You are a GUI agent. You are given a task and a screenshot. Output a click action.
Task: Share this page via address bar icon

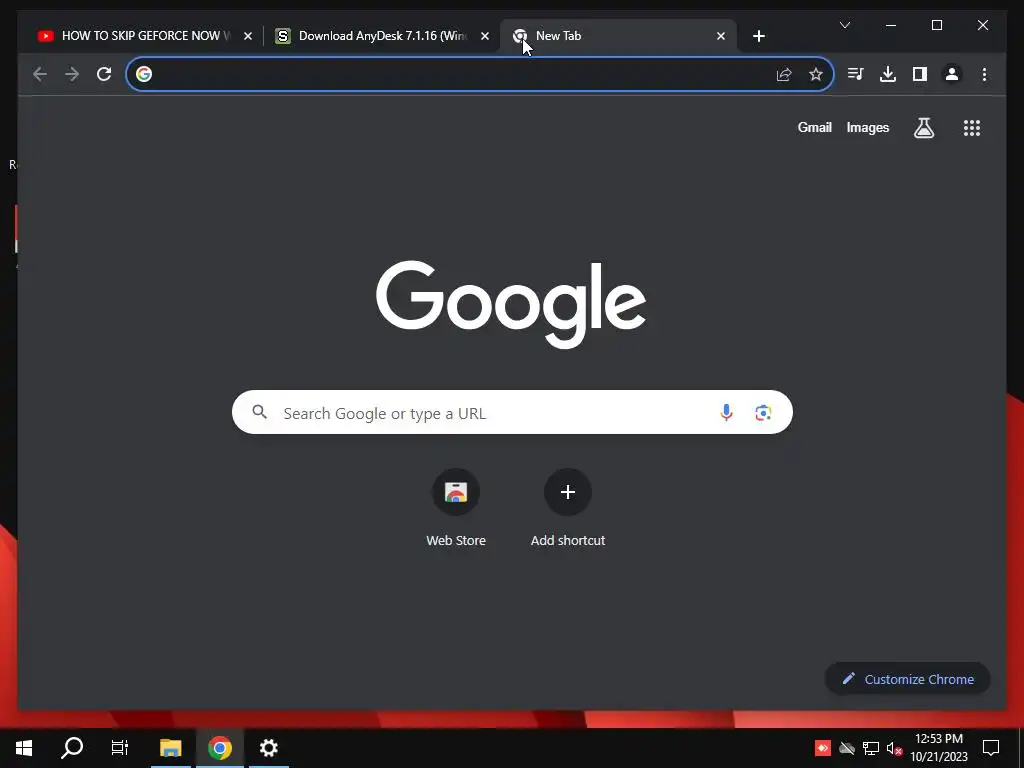coord(784,74)
